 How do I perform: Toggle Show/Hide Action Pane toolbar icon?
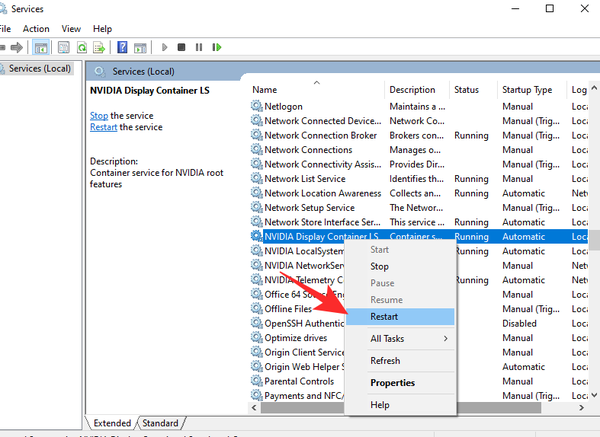(x=140, y=47)
